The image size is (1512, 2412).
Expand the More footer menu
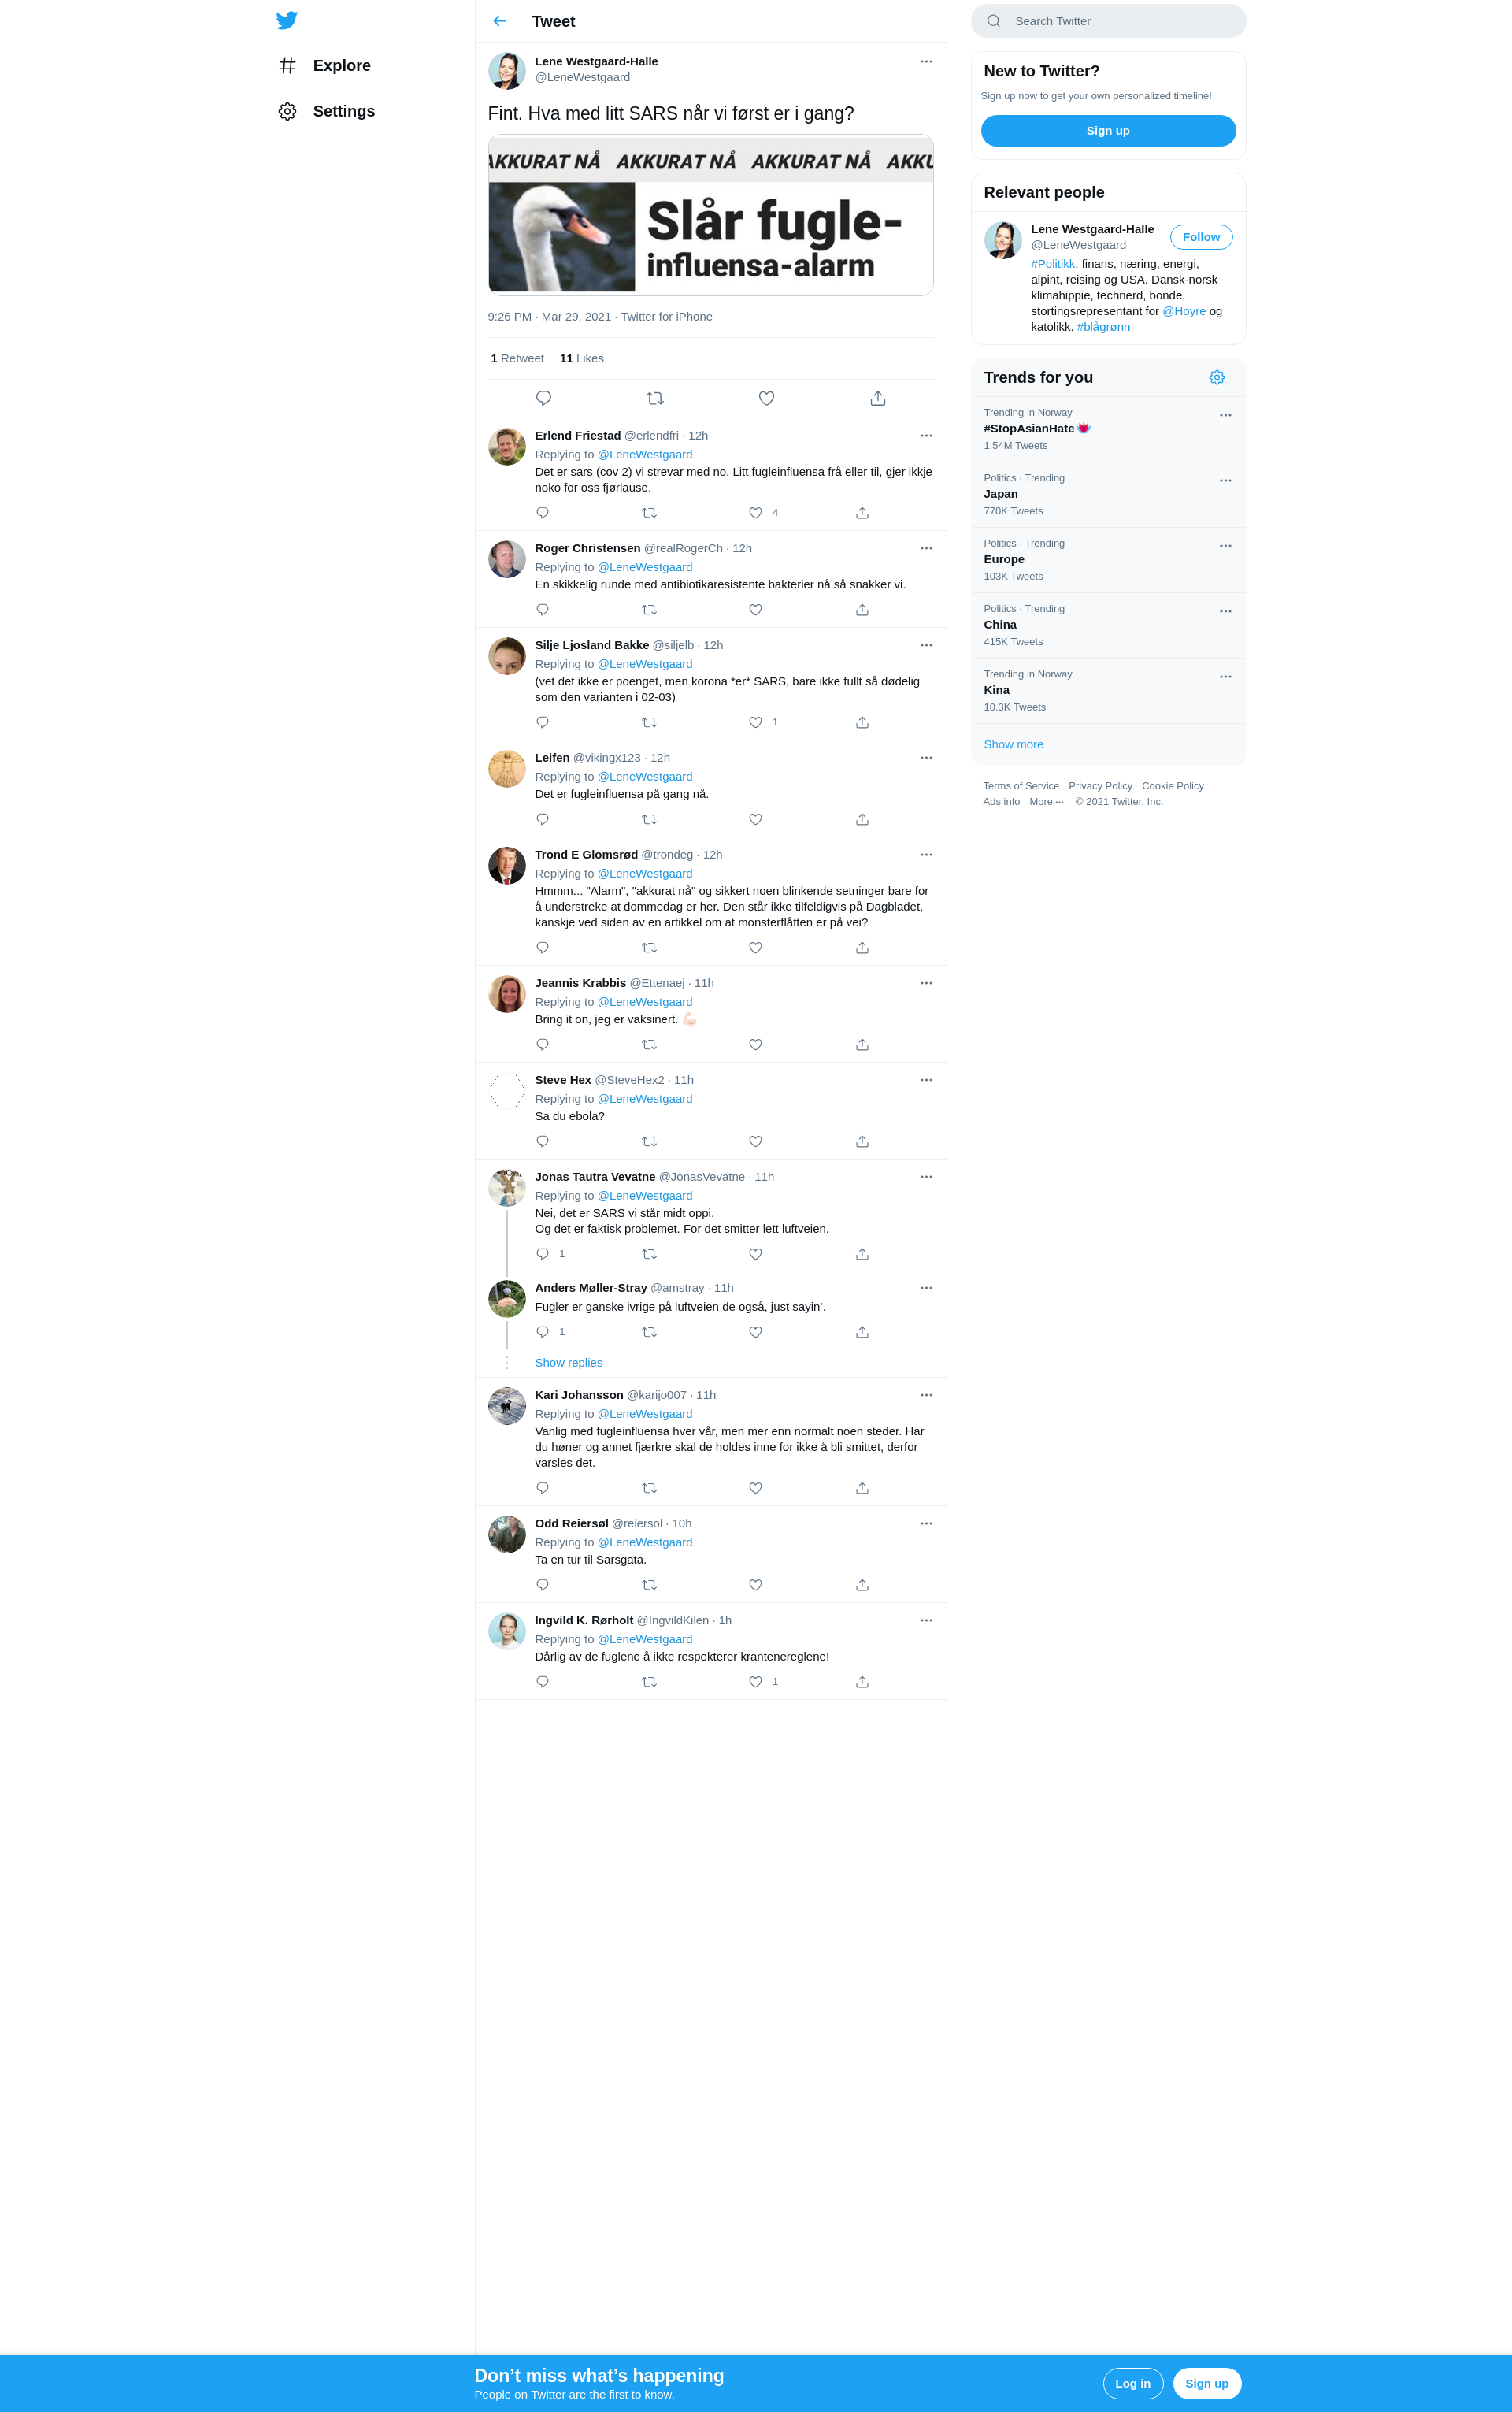pos(1046,802)
